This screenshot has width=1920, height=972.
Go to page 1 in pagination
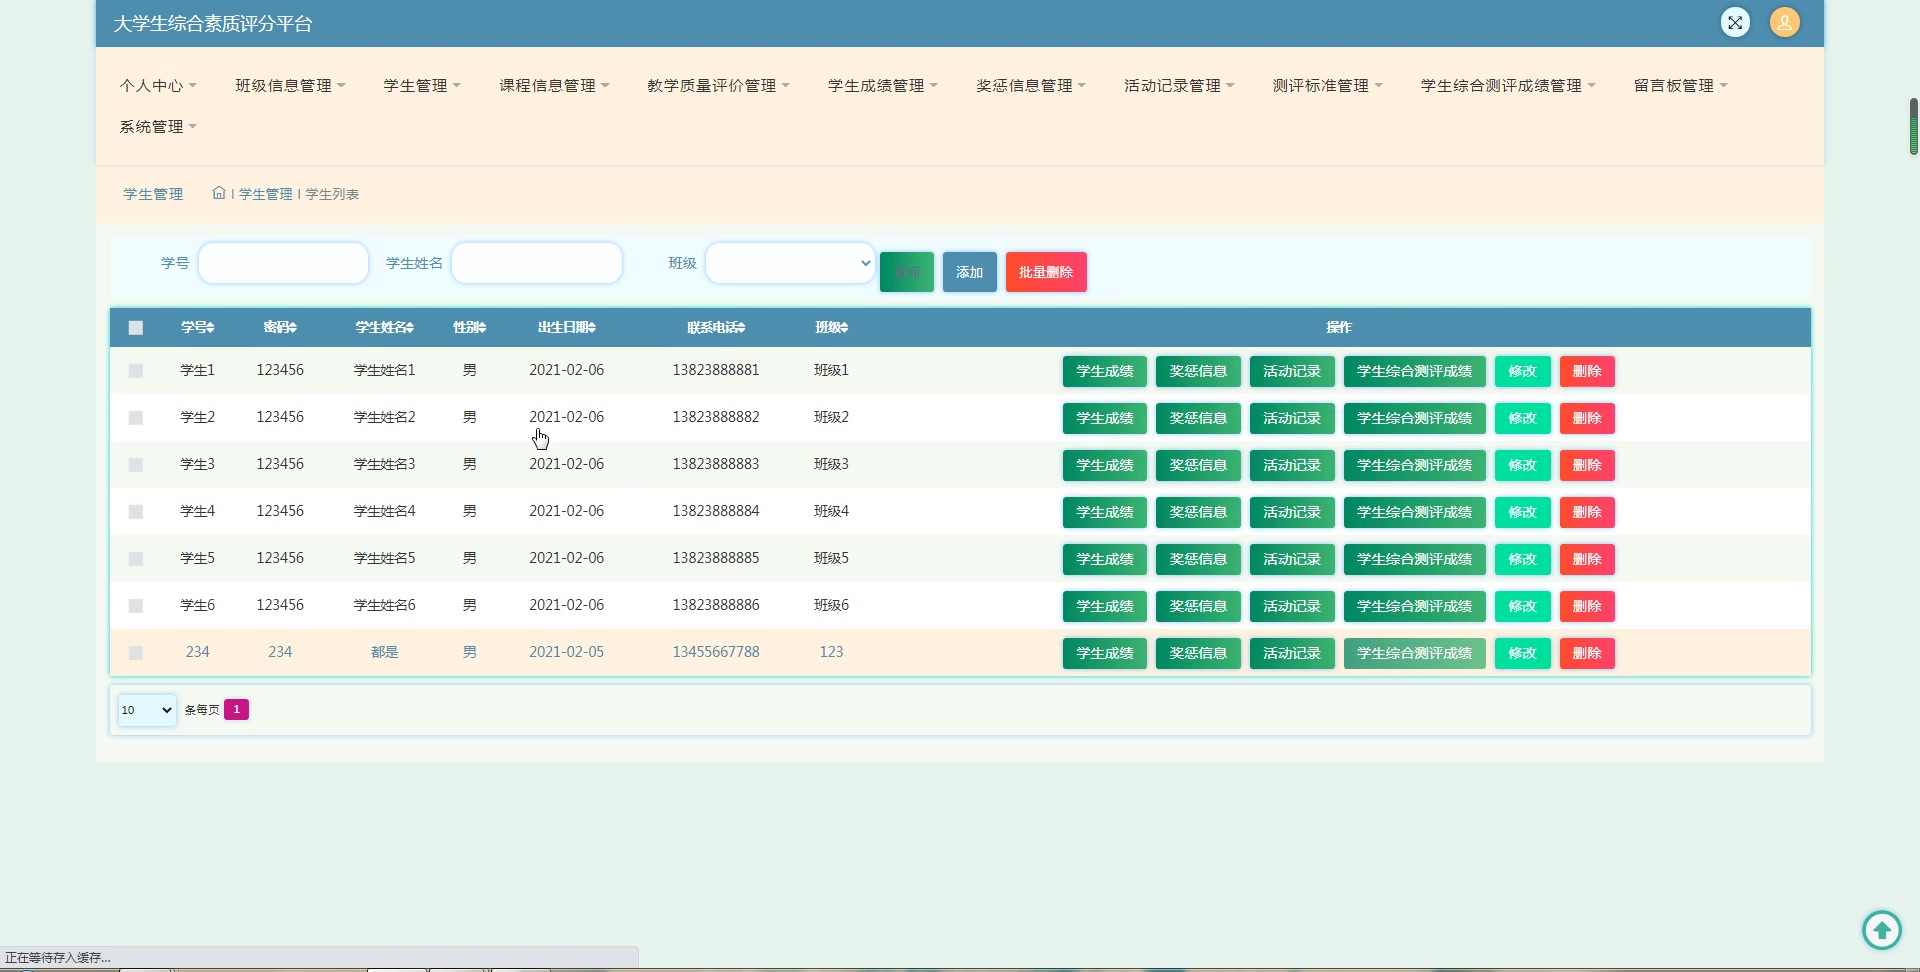point(236,709)
